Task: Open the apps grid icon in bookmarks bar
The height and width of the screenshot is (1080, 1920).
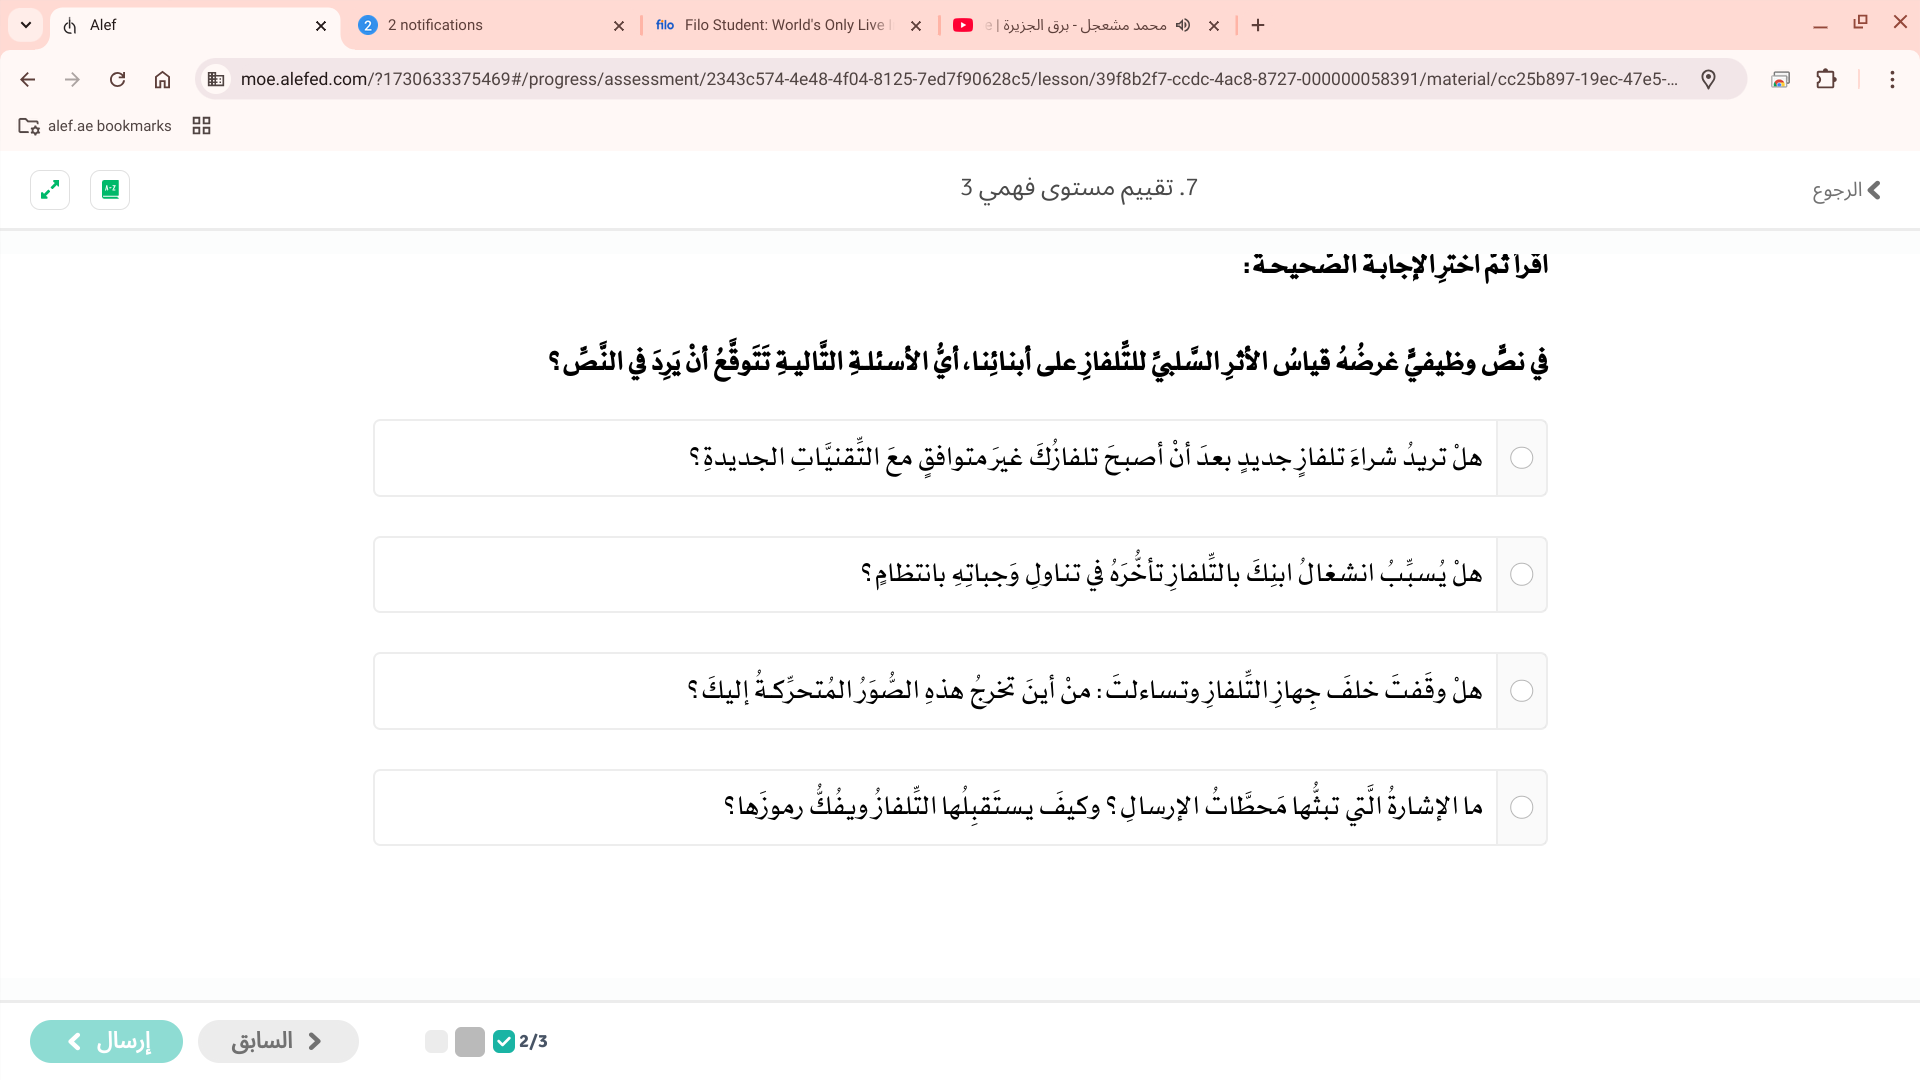Action: (x=201, y=126)
